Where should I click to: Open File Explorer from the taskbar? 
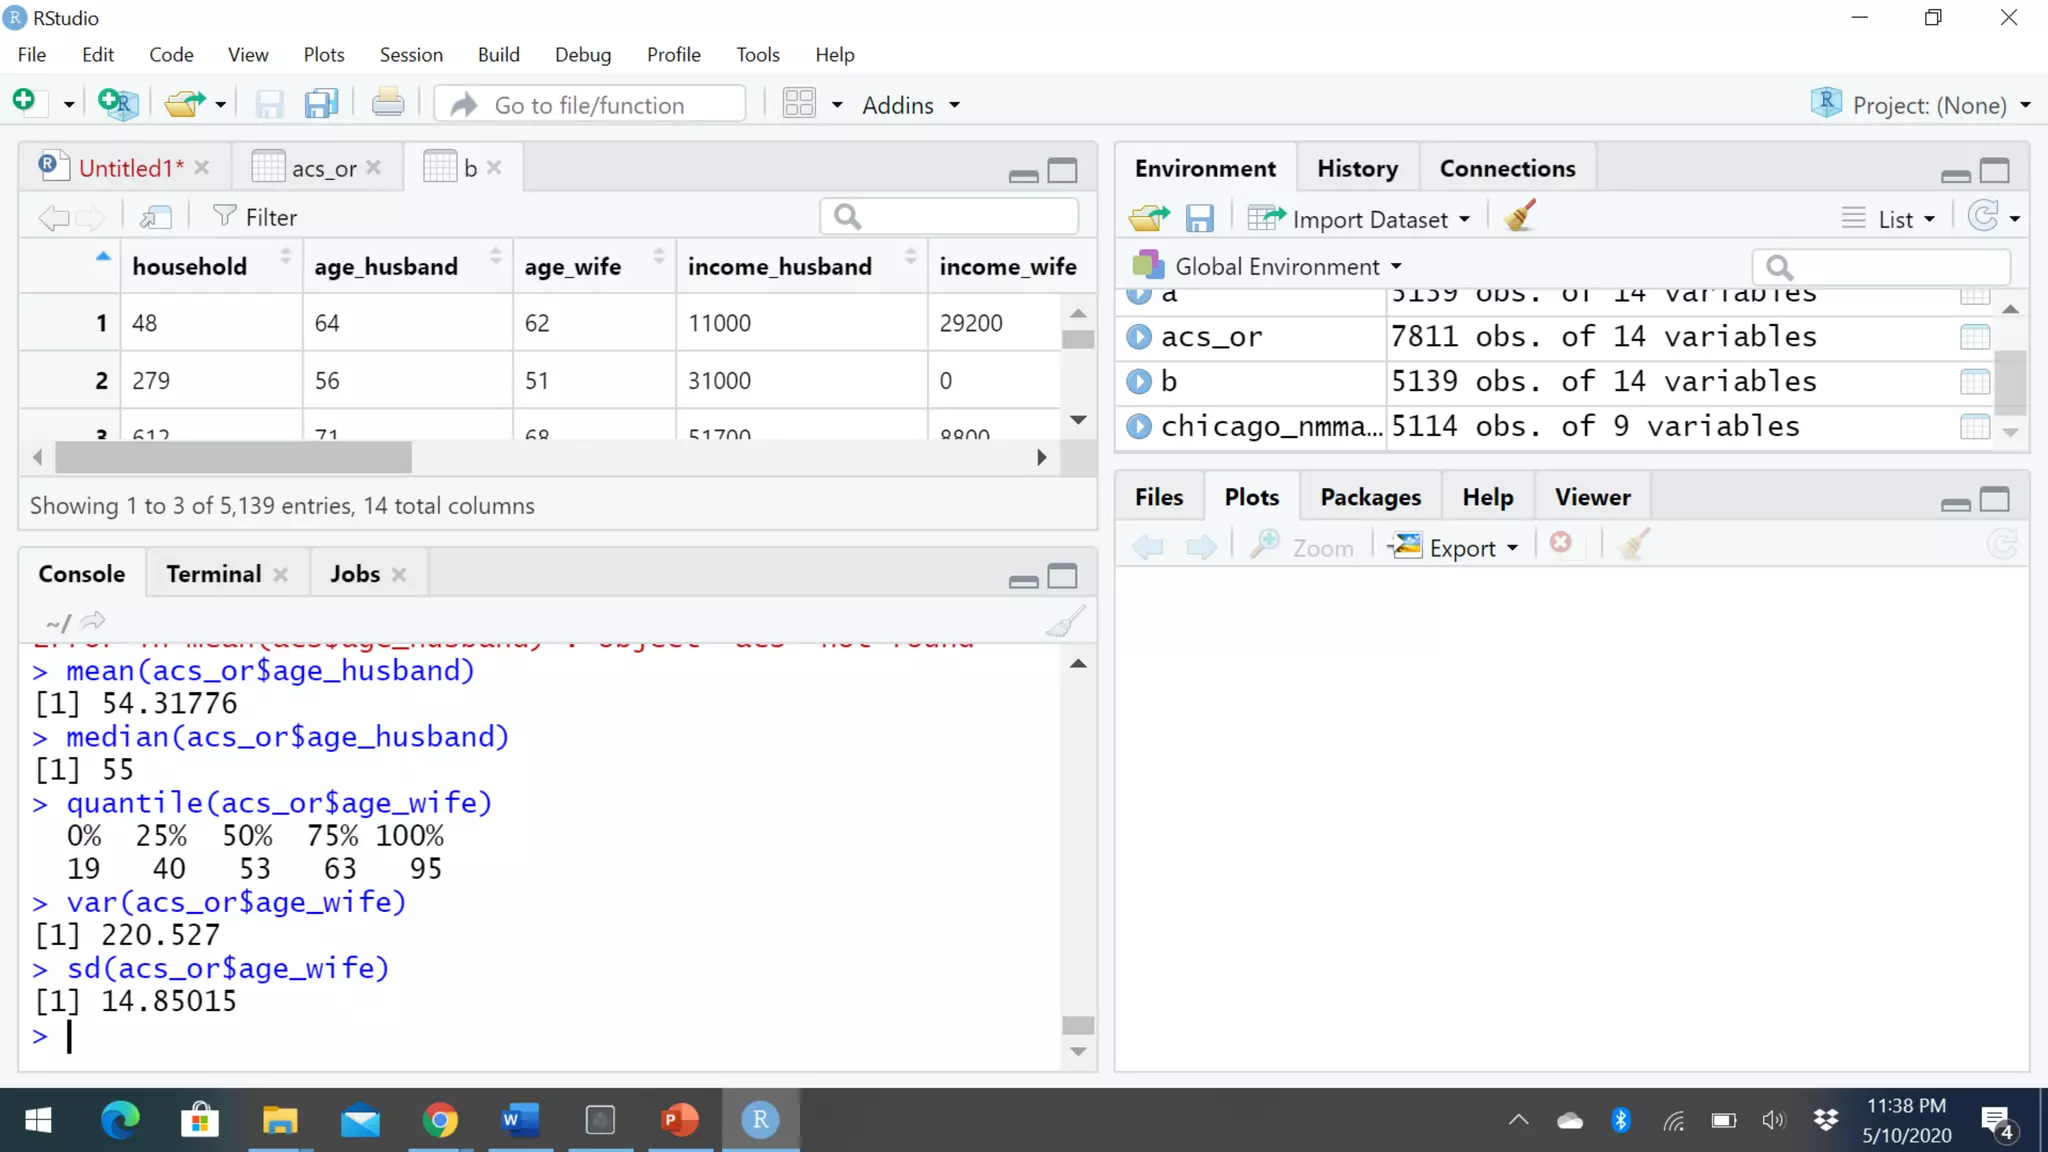point(280,1120)
